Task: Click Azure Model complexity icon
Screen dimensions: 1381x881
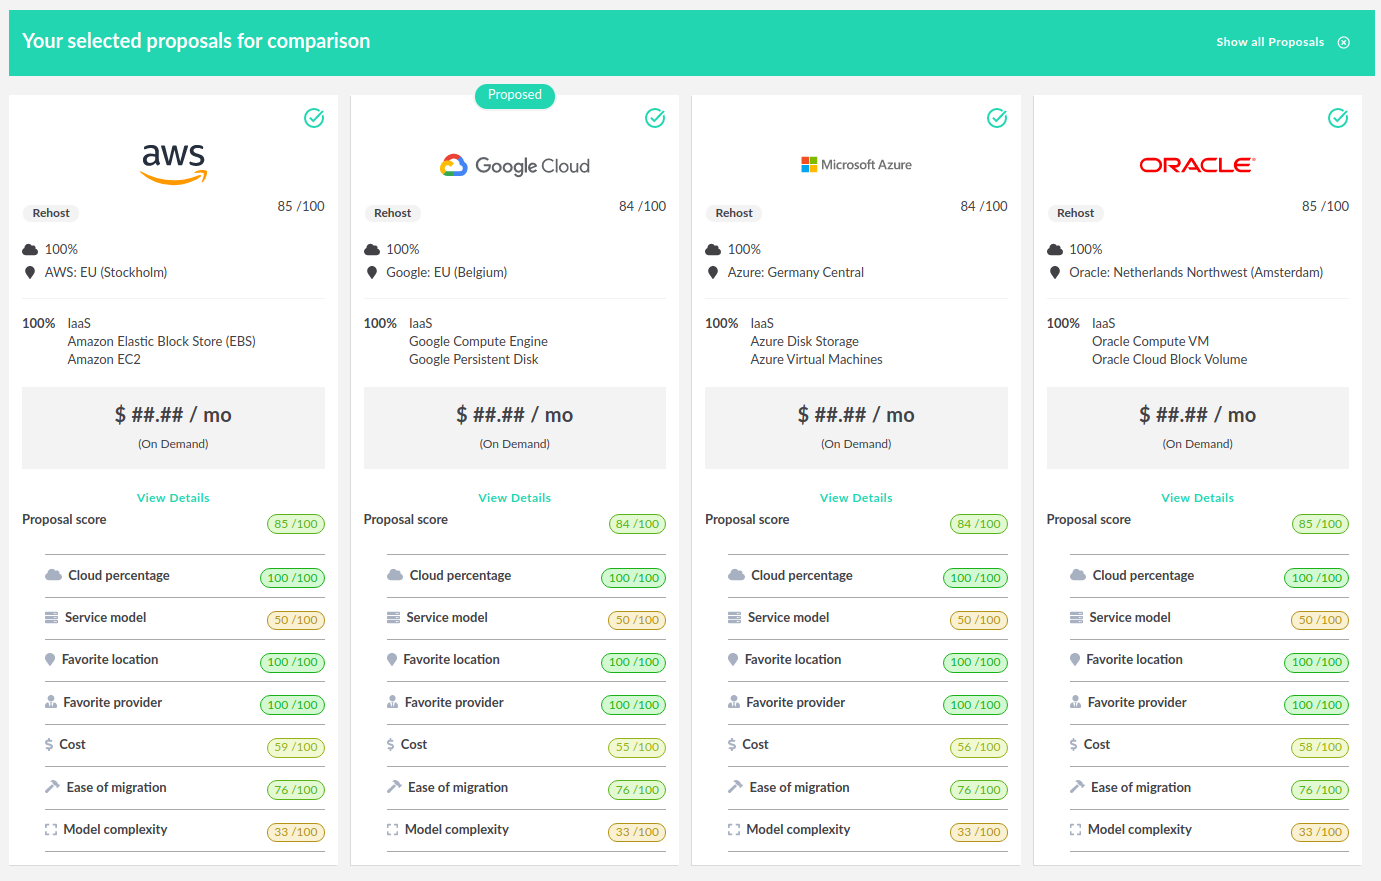Action: 734,830
